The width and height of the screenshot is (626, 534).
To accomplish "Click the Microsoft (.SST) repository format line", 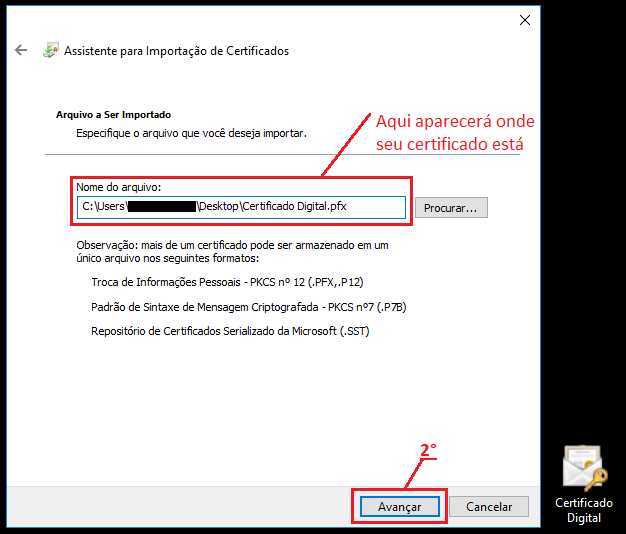I will click(x=235, y=331).
